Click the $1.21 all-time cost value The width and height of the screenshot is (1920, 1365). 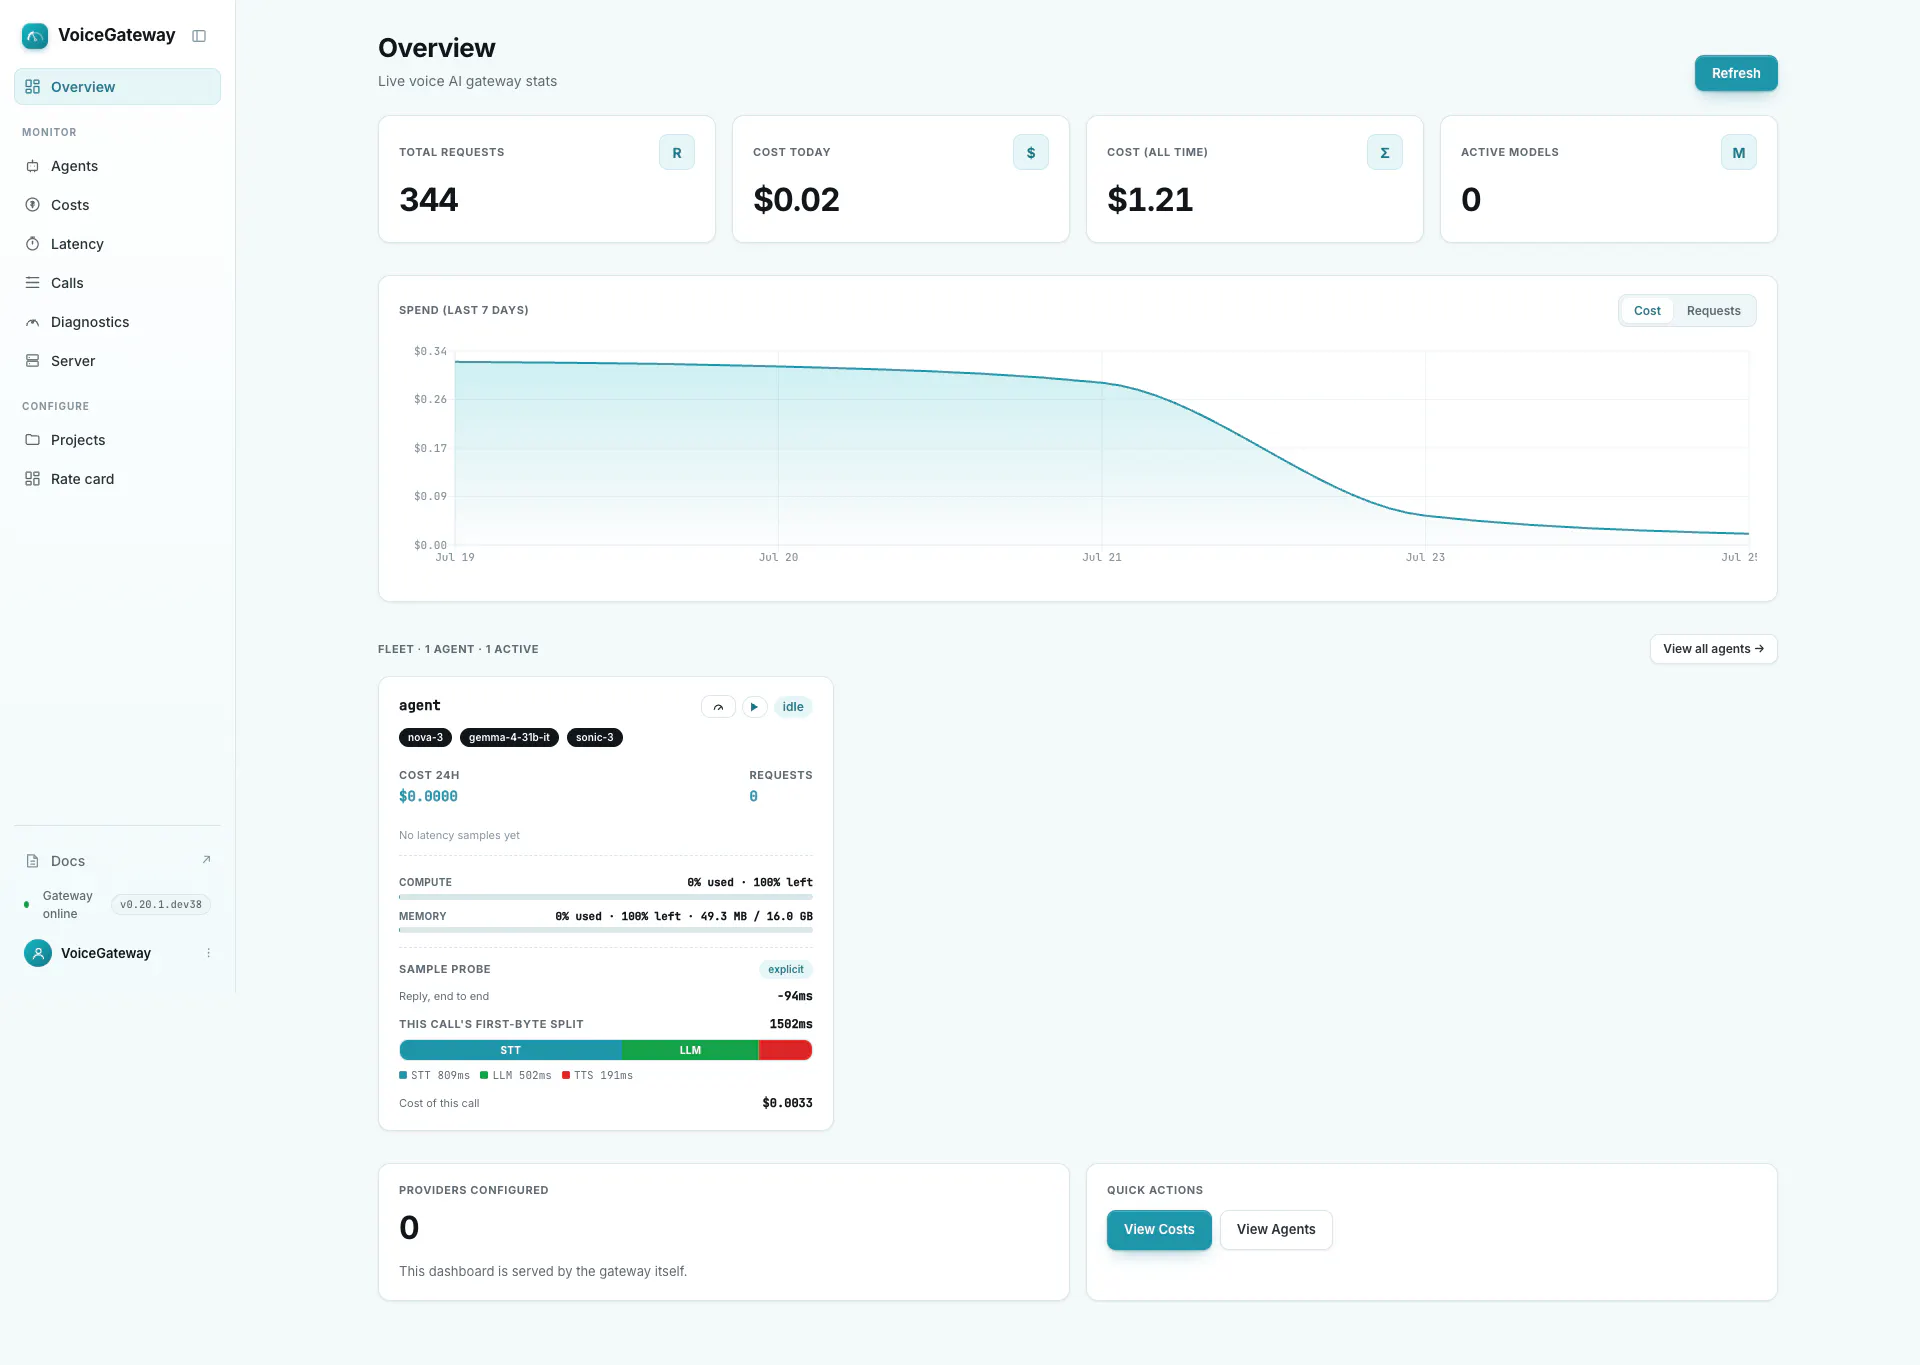pos(1150,200)
